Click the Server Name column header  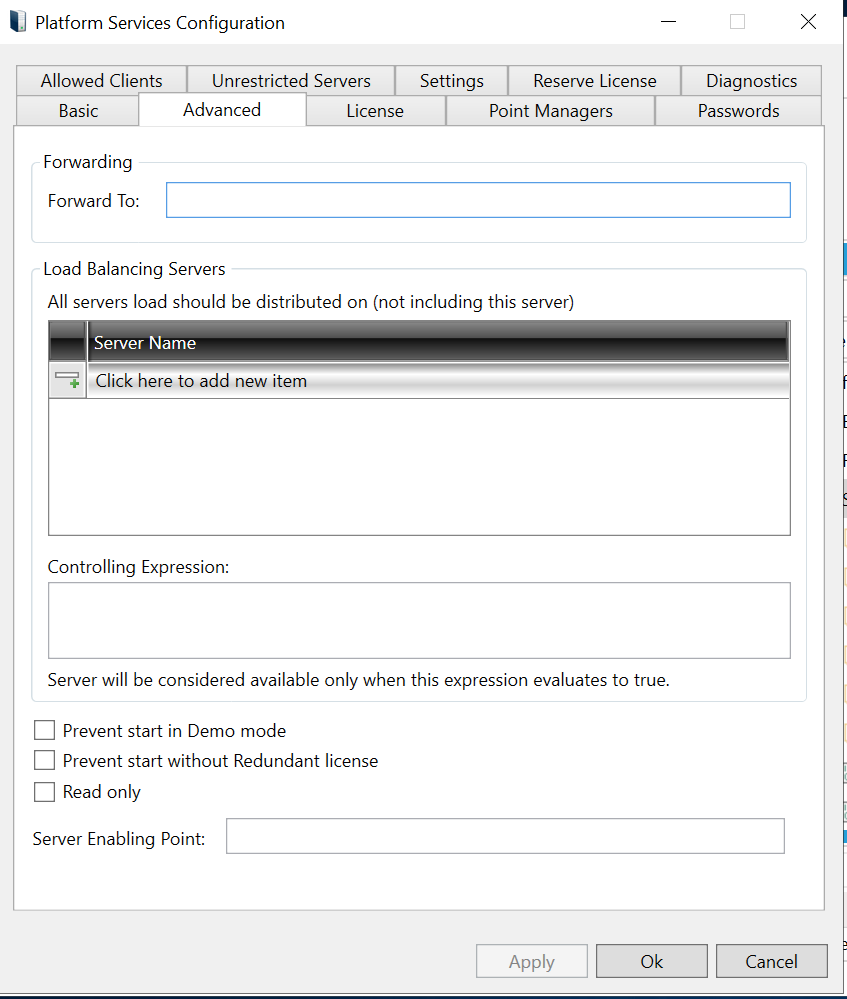(438, 343)
